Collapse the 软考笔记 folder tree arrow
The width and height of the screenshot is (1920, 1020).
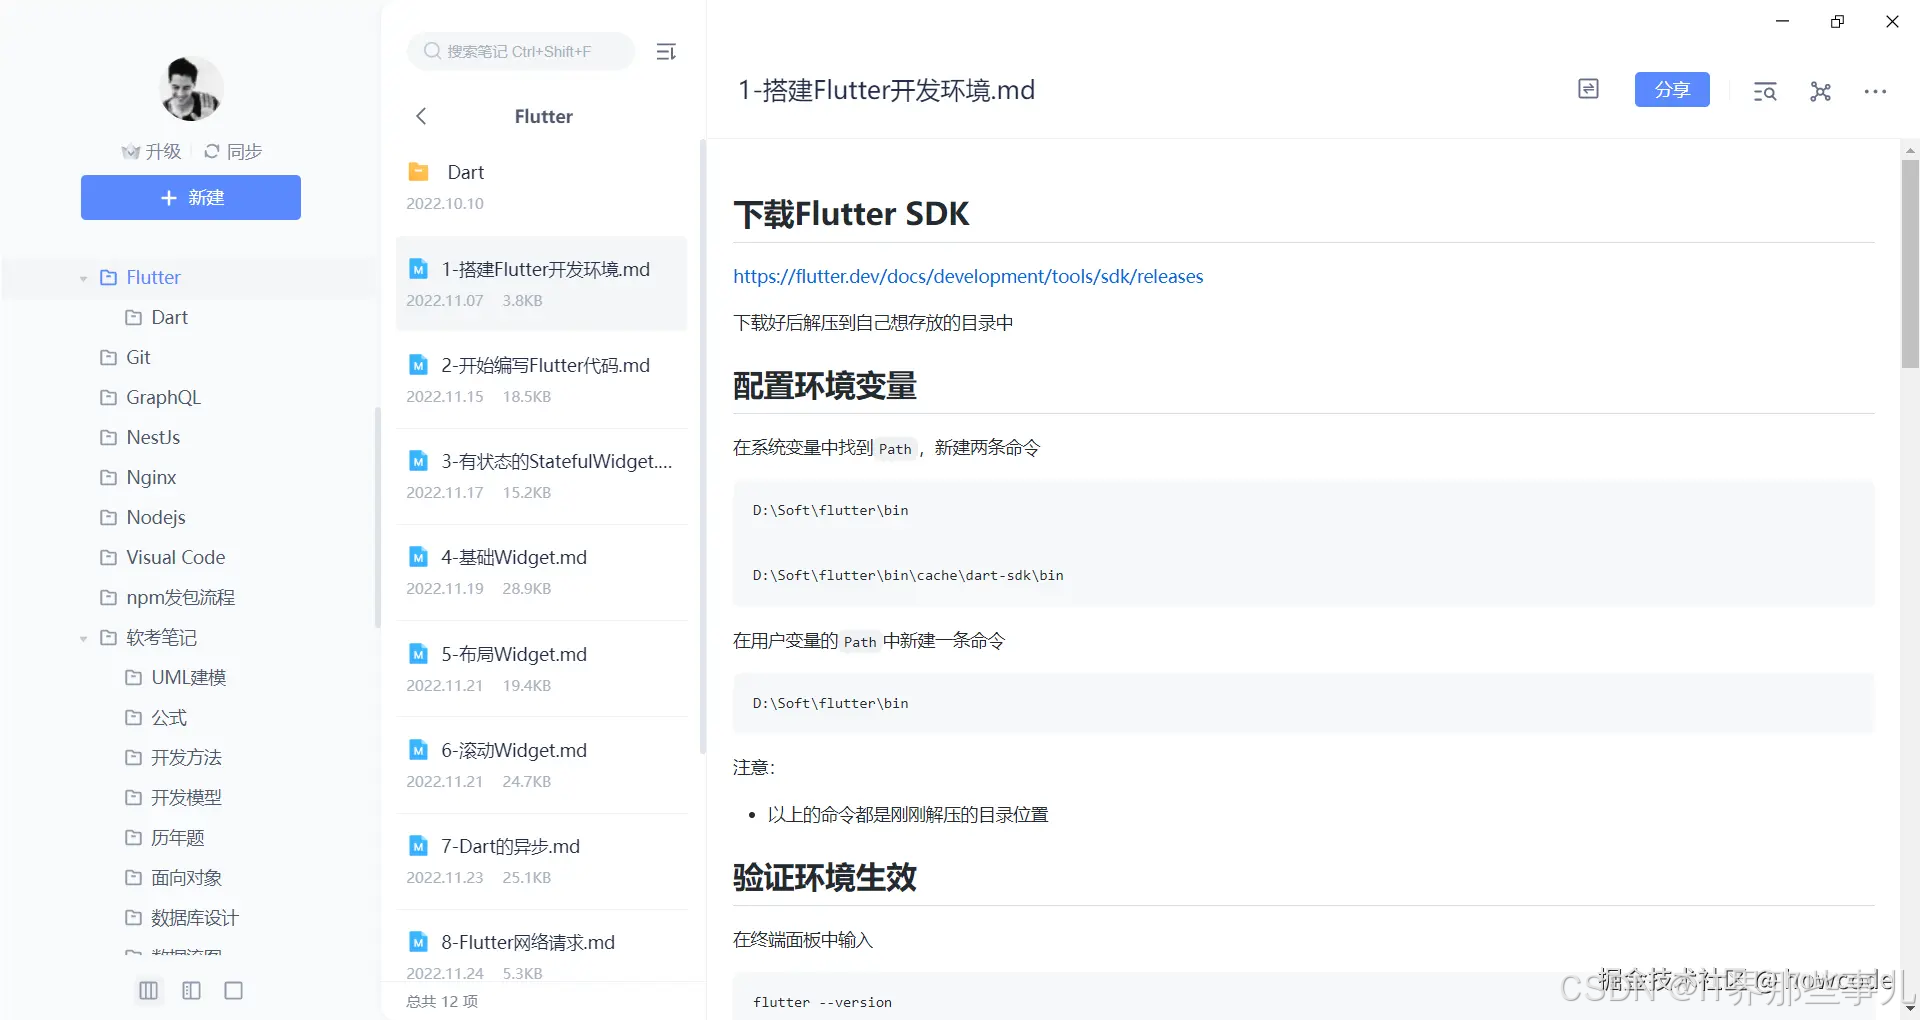click(84, 638)
